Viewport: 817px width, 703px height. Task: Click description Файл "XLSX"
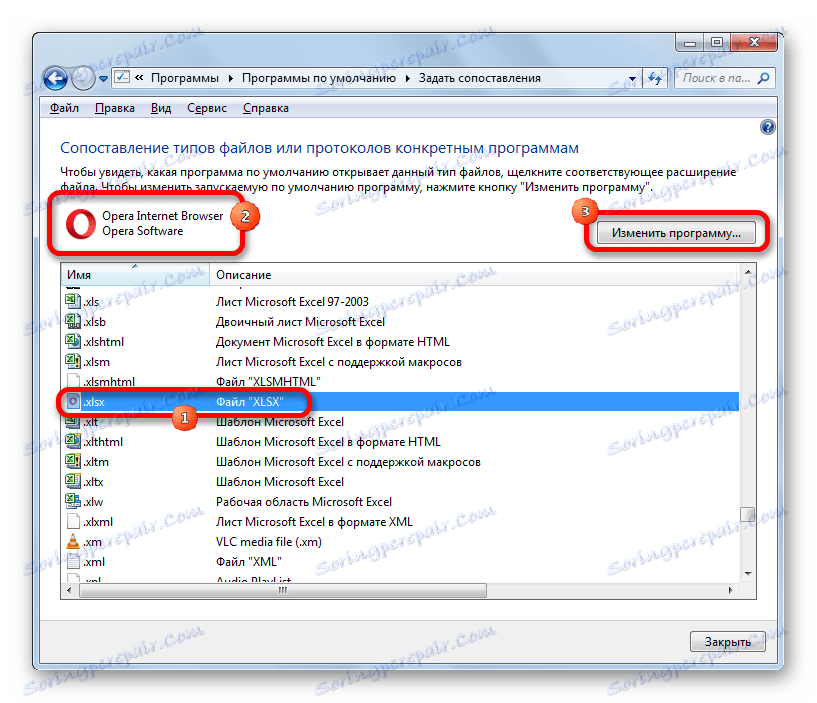tap(250, 402)
